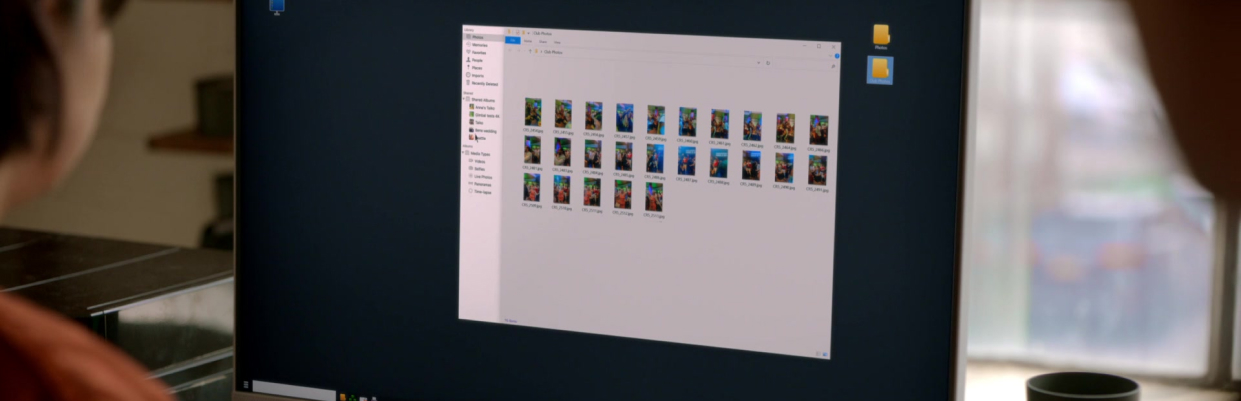Collapse the Shared Albums group
The image size is (1241, 401).
tap(463, 99)
